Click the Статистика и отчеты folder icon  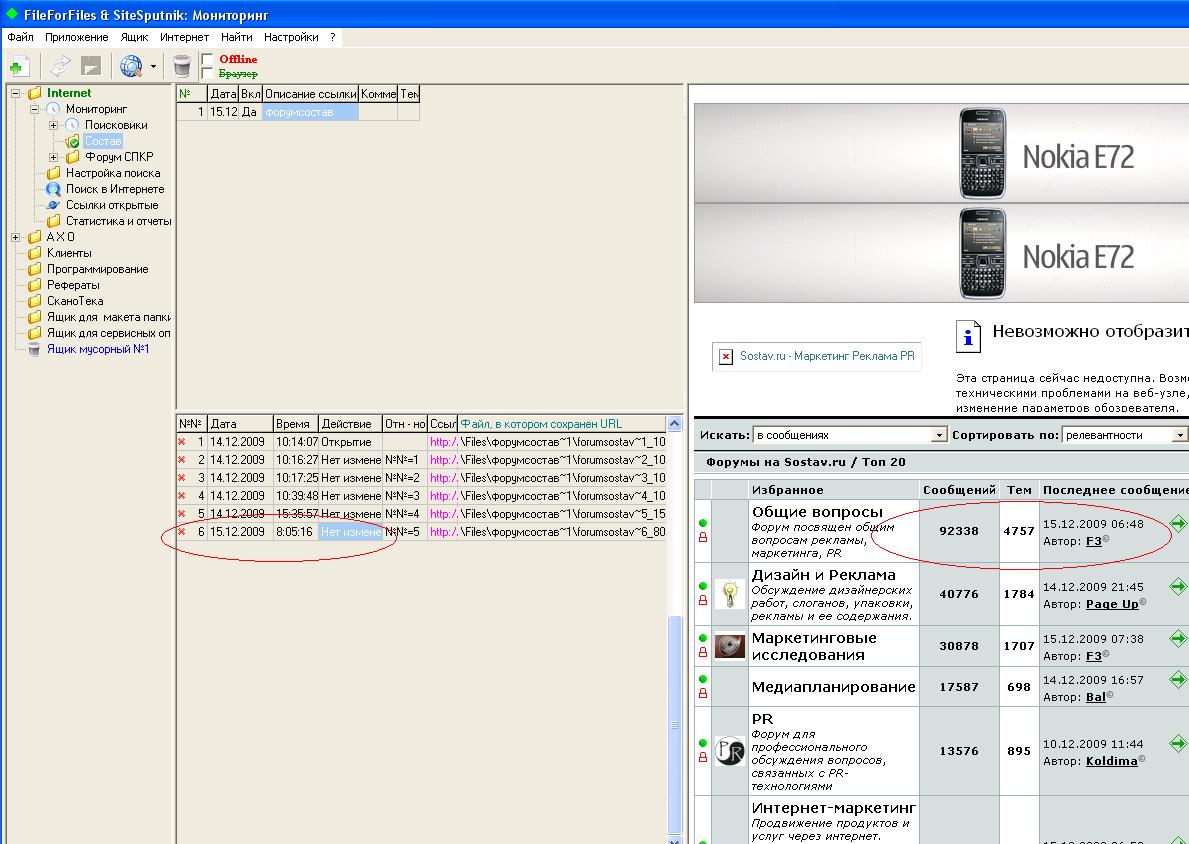coord(53,221)
